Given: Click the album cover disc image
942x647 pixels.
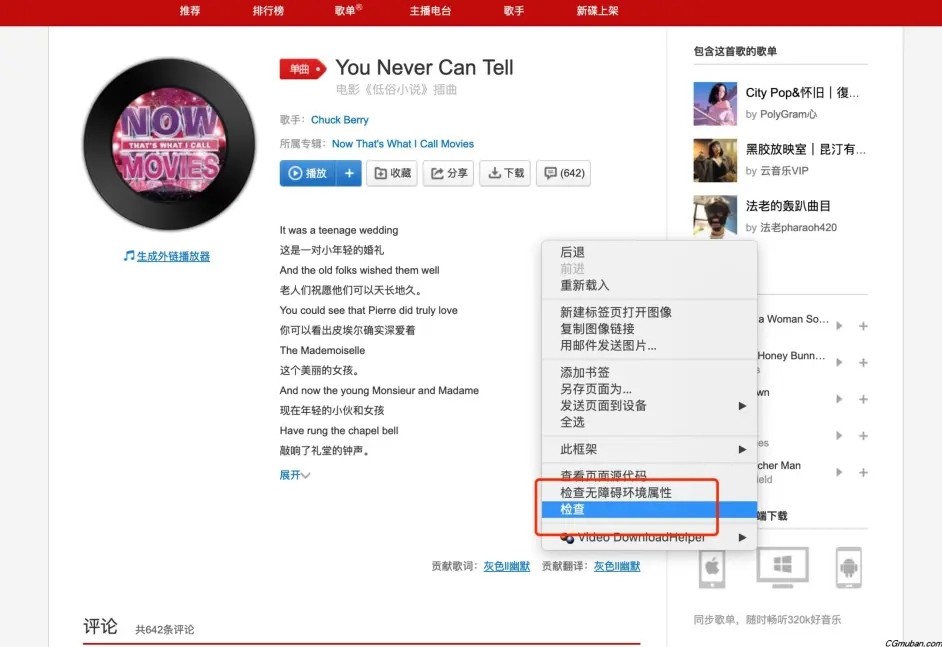Looking at the screenshot, I should click(169, 144).
